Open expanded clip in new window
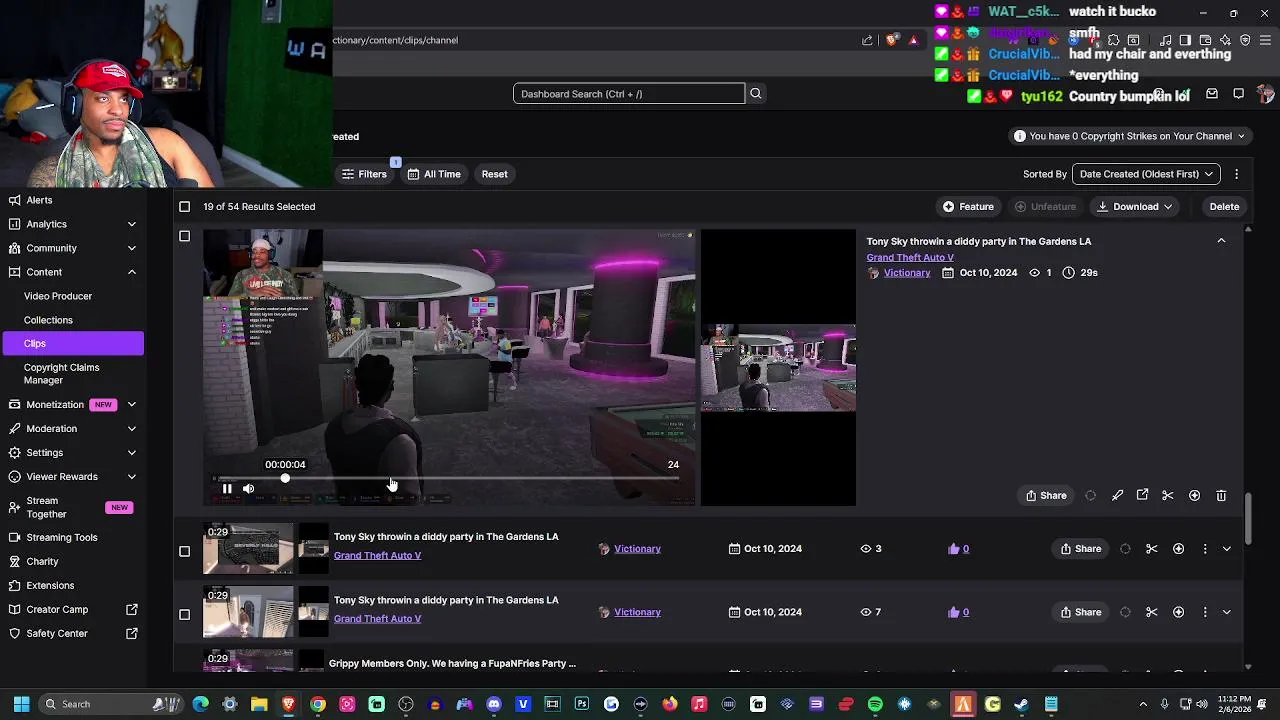 (x=1142, y=495)
